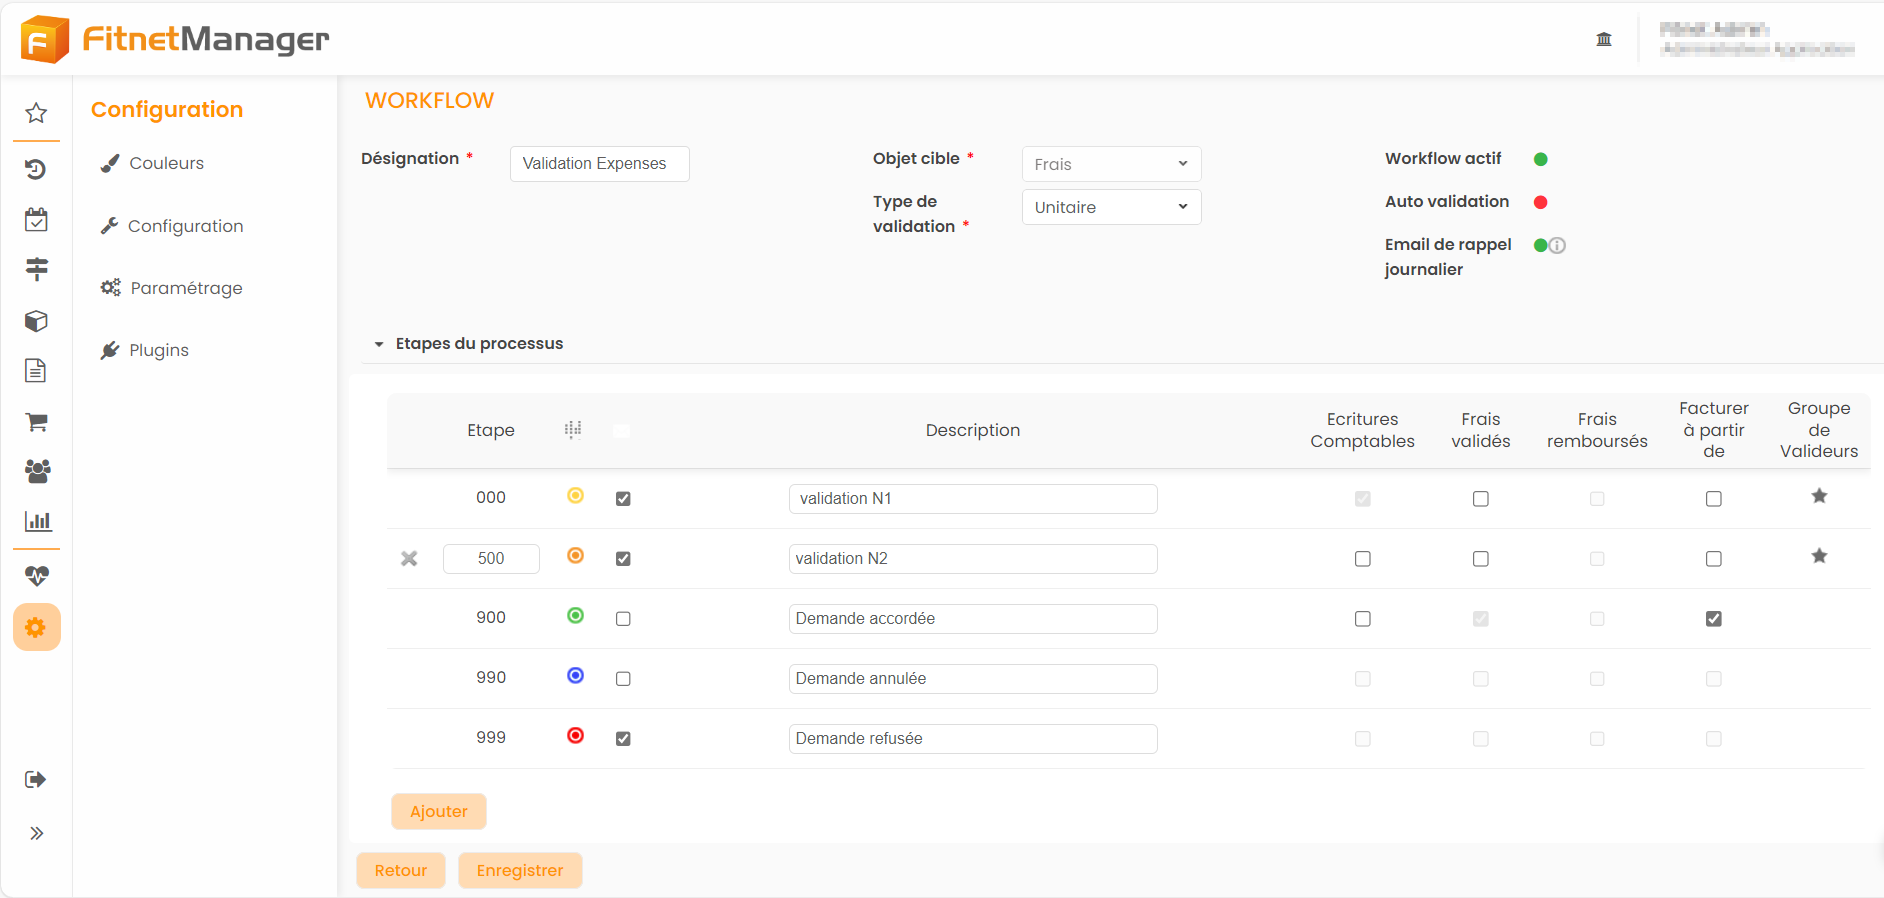Click the logout arrow sidebar icon
1884x898 pixels.
[36, 780]
